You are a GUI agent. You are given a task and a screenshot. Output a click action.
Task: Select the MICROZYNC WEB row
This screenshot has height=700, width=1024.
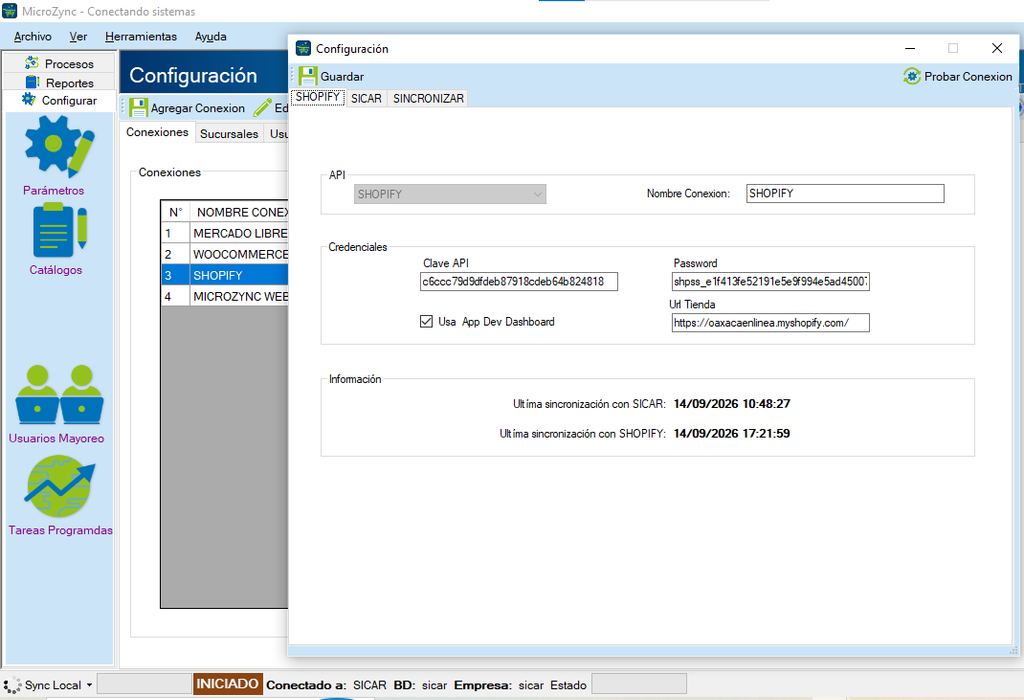225,296
